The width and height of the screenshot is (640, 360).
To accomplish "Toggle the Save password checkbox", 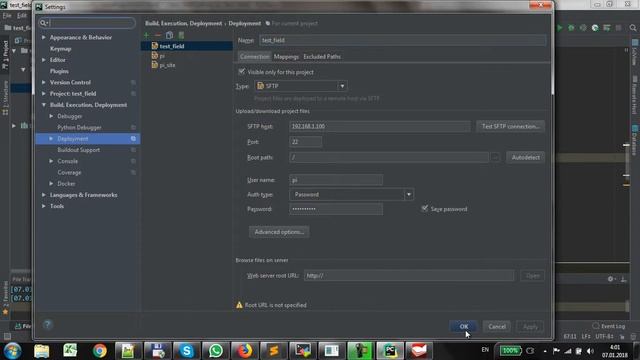I will [x=424, y=209].
